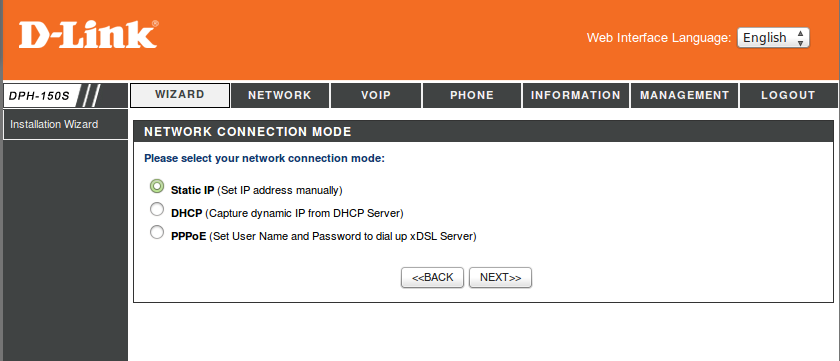Go to the VOIP tab
The image size is (840, 361).
376,95
